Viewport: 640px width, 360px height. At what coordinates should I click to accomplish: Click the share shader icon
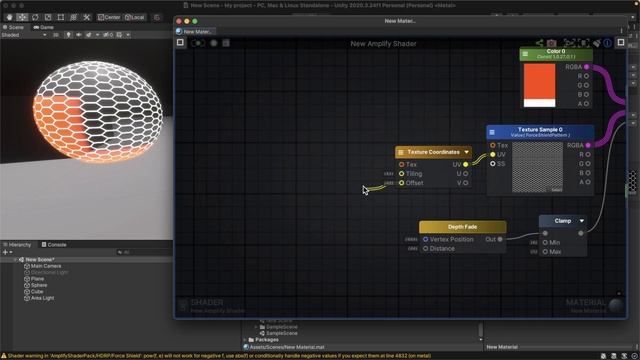click(539, 43)
